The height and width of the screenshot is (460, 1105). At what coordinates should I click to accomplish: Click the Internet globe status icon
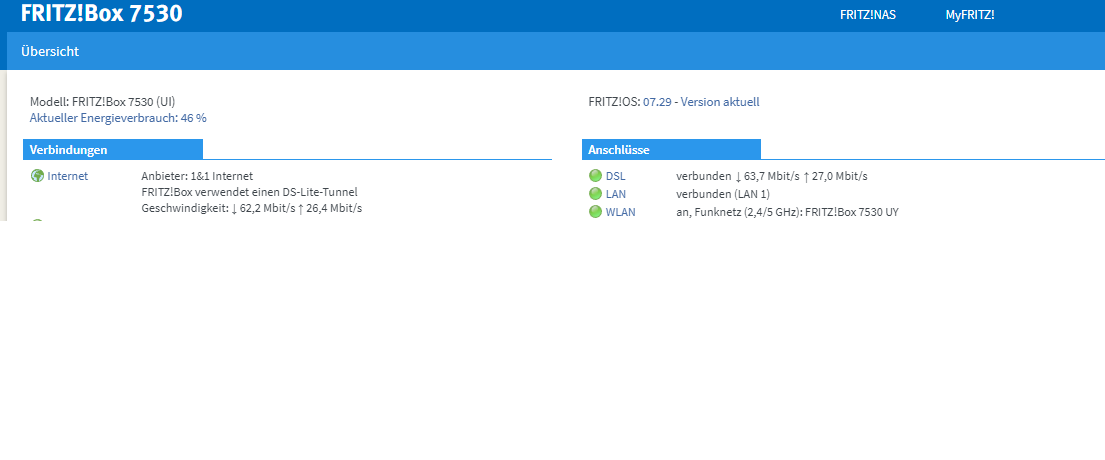pyautogui.click(x=37, y=176)
